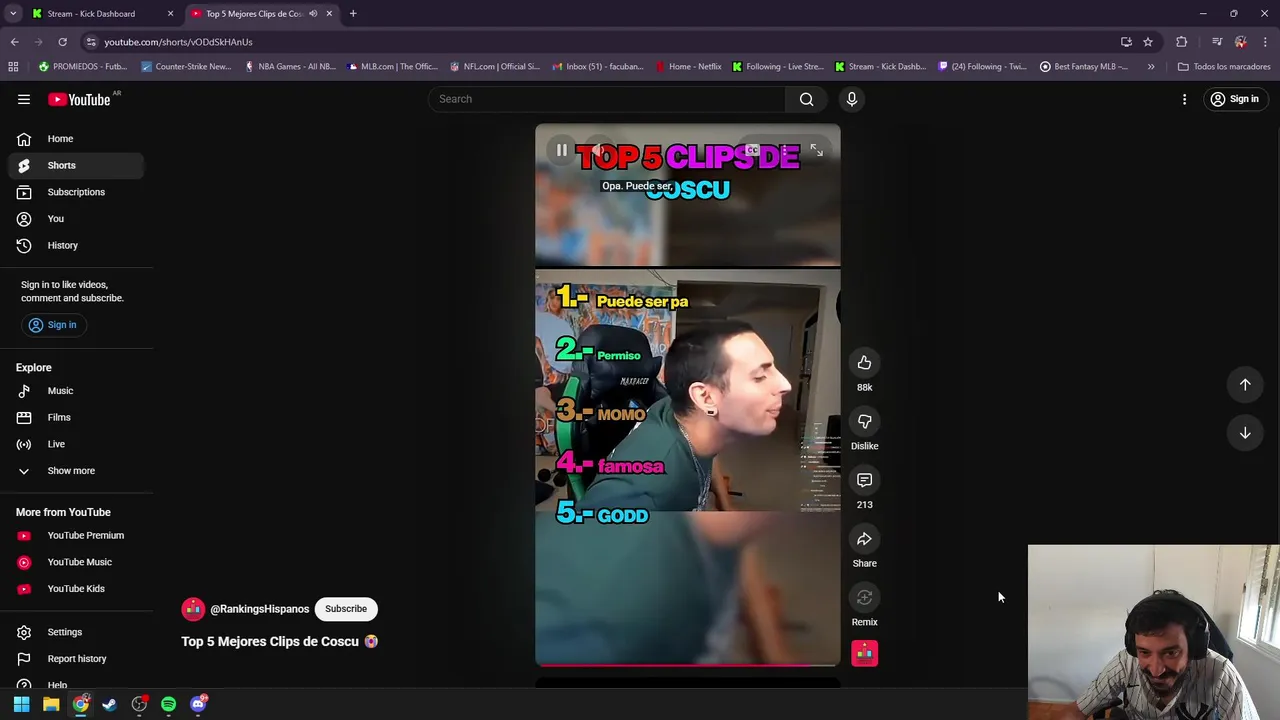Click the Dislike thumbs-down button

tap(864, 421)
